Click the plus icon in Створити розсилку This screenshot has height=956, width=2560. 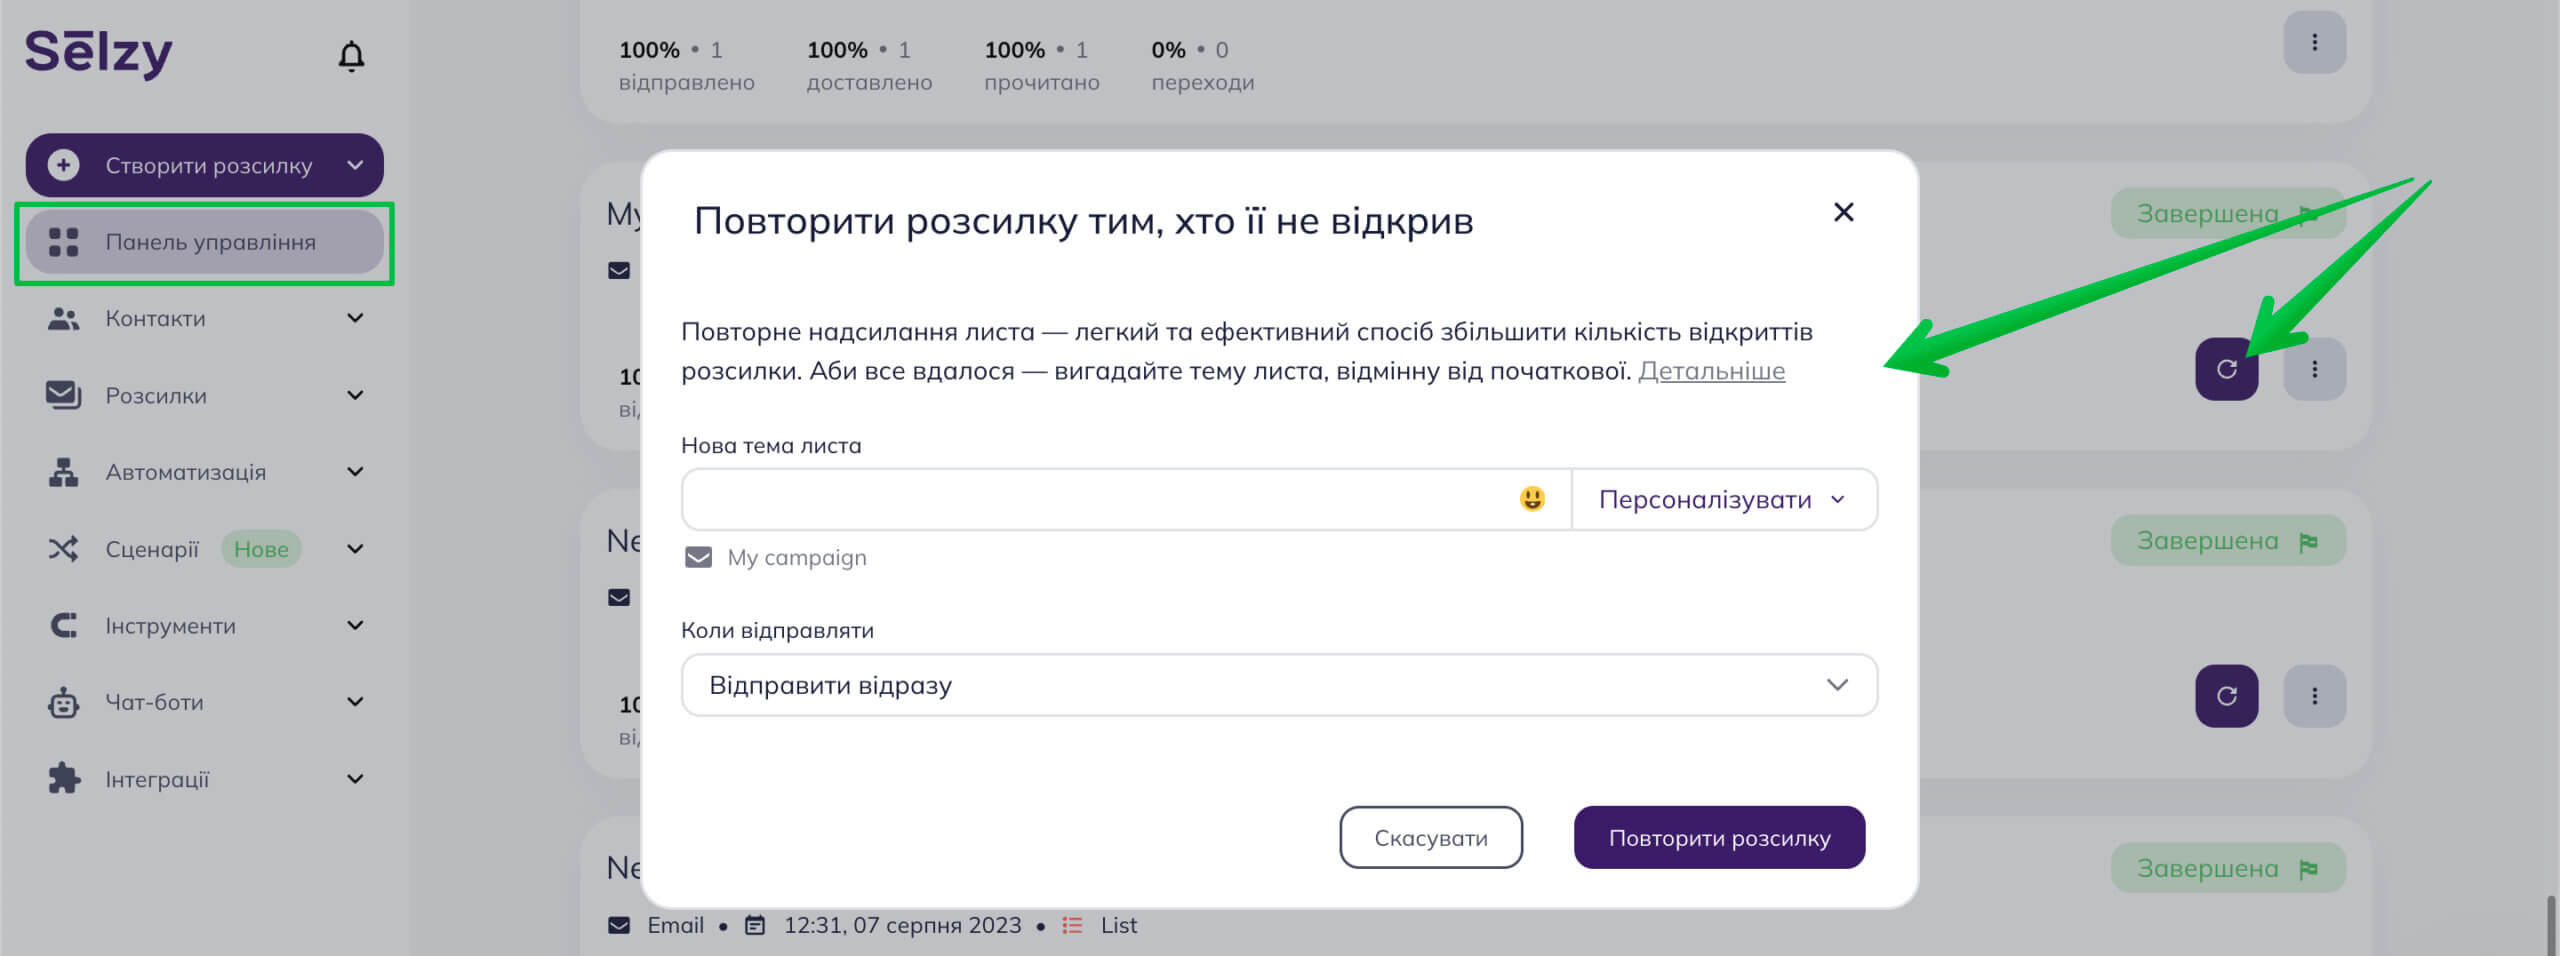[63, 165]
